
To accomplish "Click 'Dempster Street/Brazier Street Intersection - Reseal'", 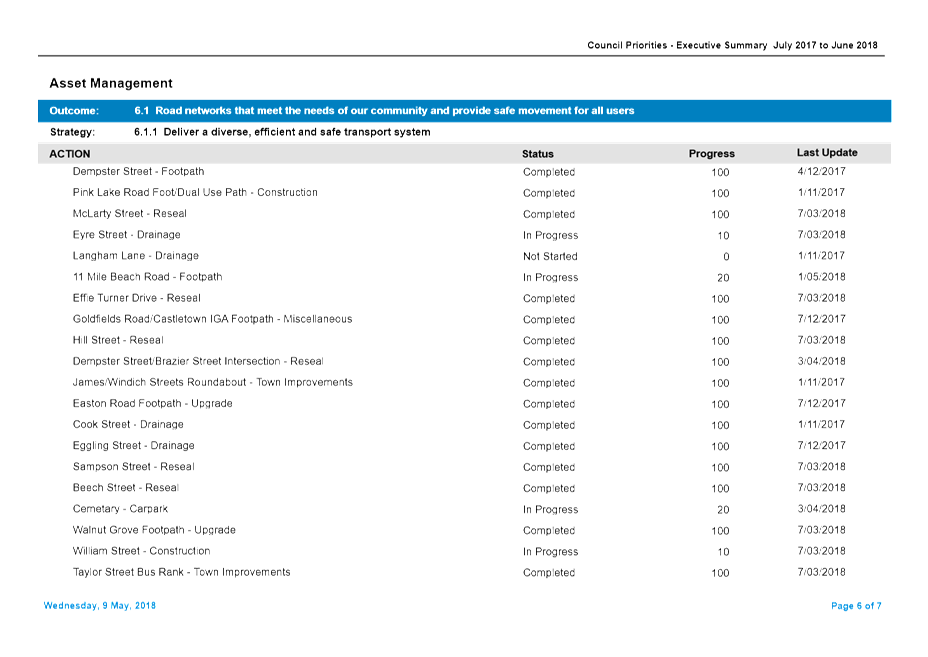I will [198, 361].
